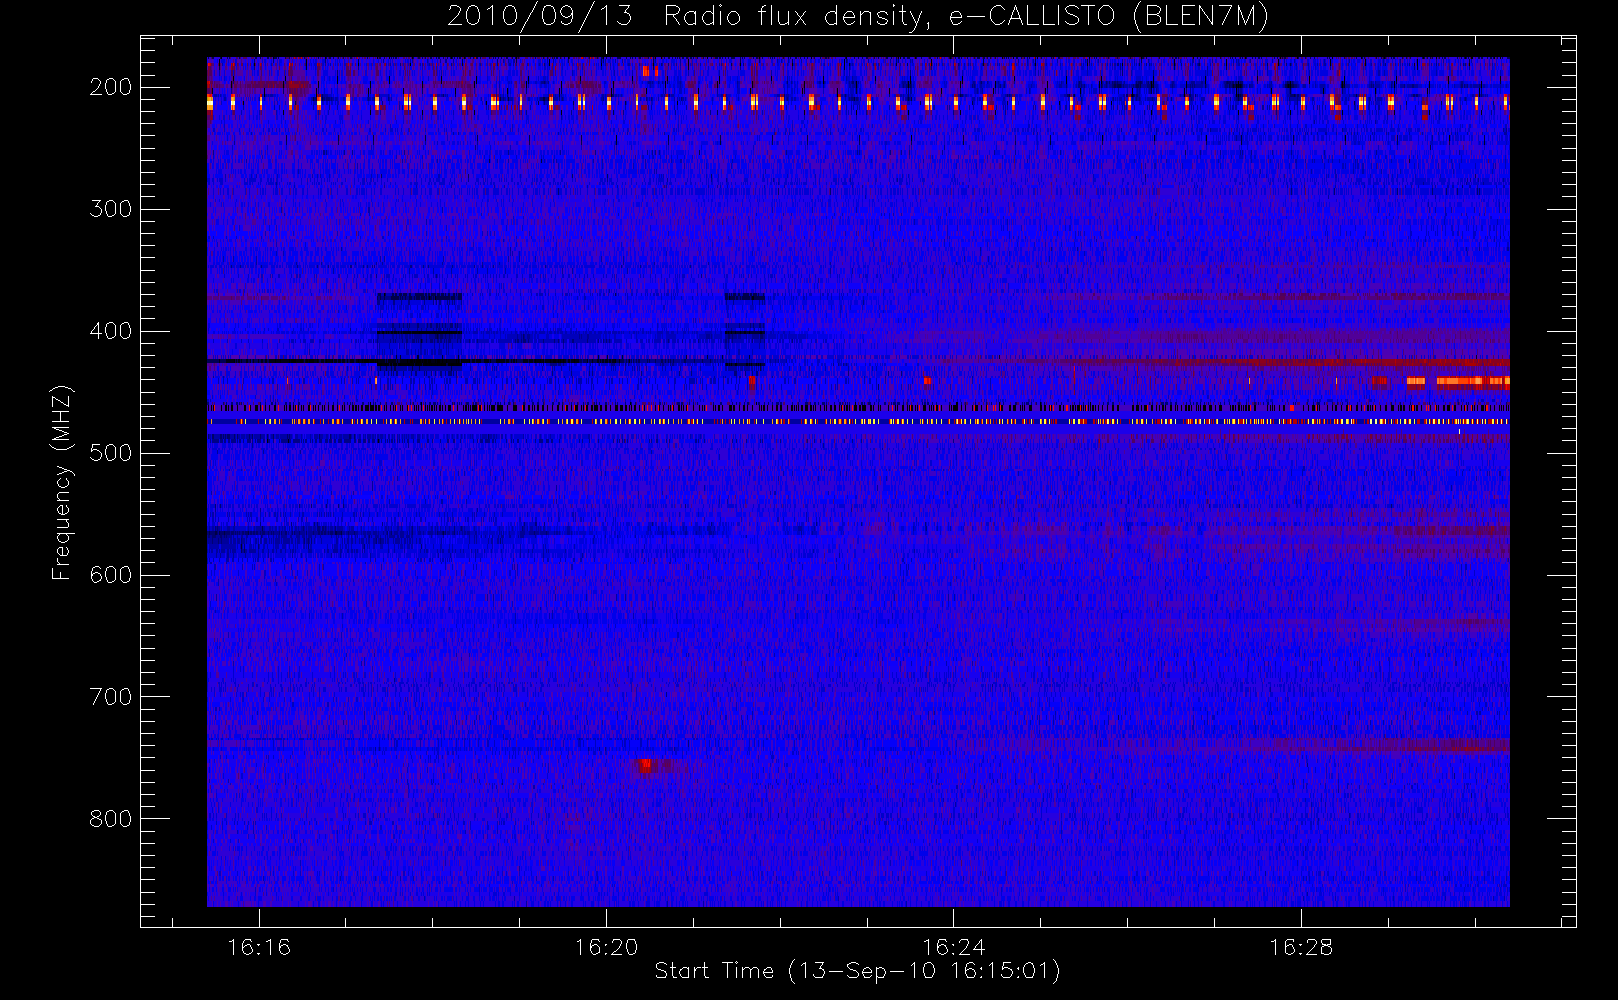
Task: Click the bright orange streak near 440 MHz
Action: point(1458,381)
